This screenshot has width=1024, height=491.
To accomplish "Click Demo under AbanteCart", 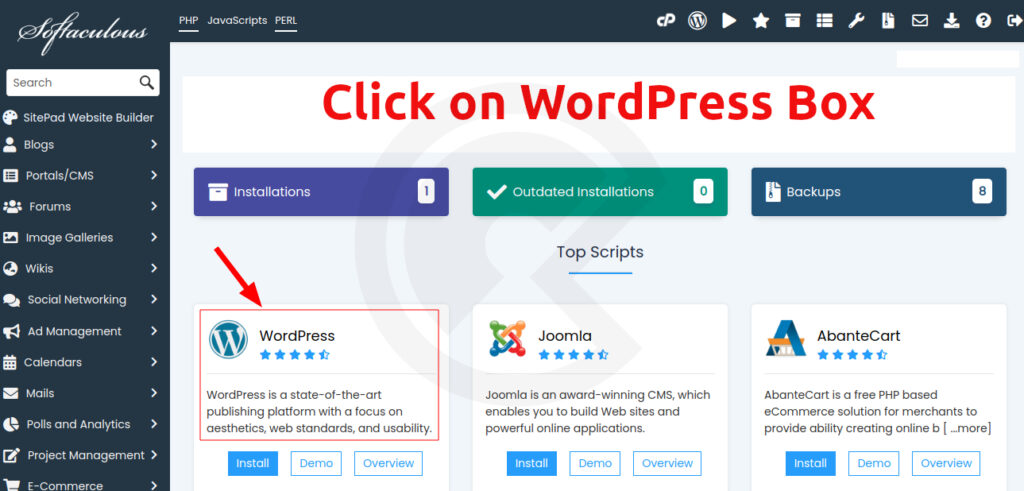I will point(874,464).
